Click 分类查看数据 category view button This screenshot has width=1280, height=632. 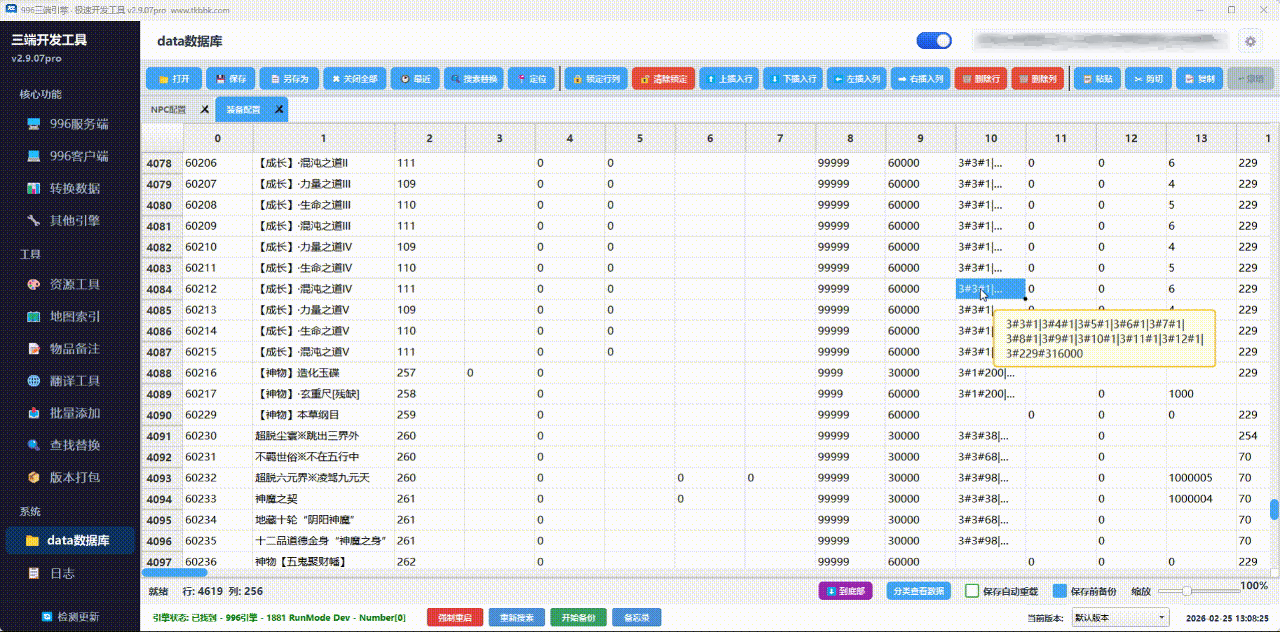pos(918,591)
